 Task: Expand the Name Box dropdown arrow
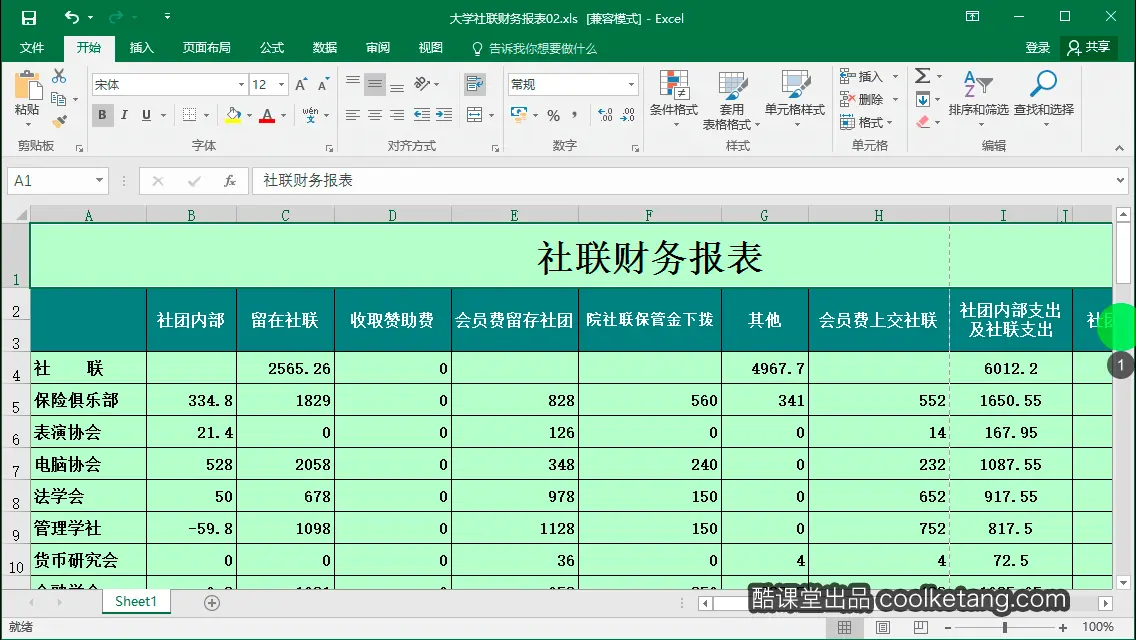(99, 180)
